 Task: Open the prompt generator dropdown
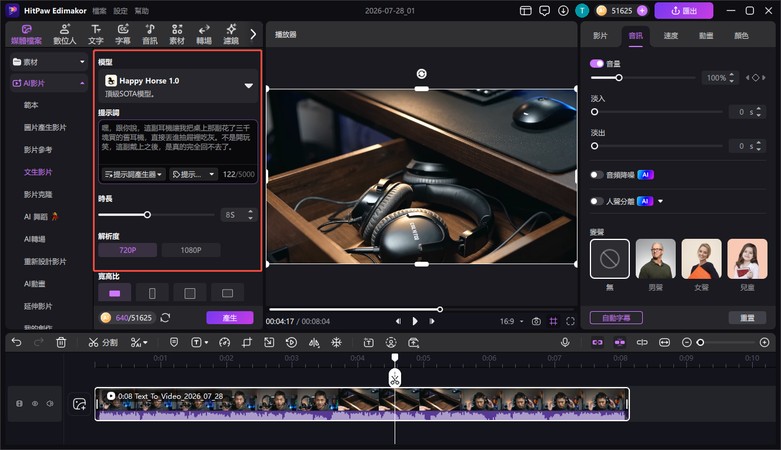[133, 174]
